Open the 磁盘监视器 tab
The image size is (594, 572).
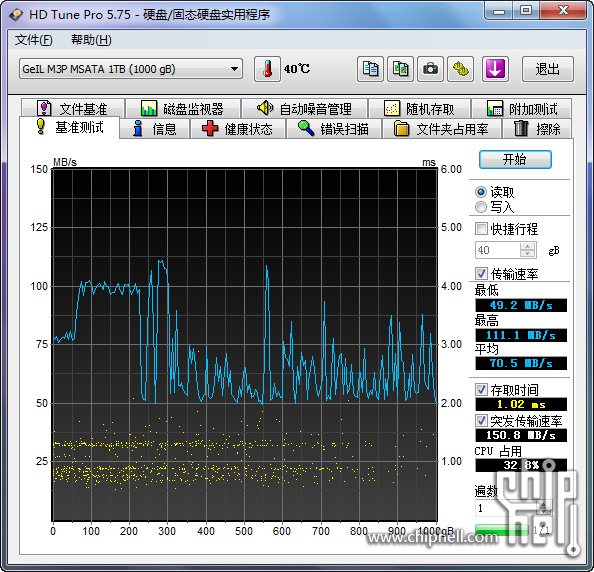click(x=183, y=109)
